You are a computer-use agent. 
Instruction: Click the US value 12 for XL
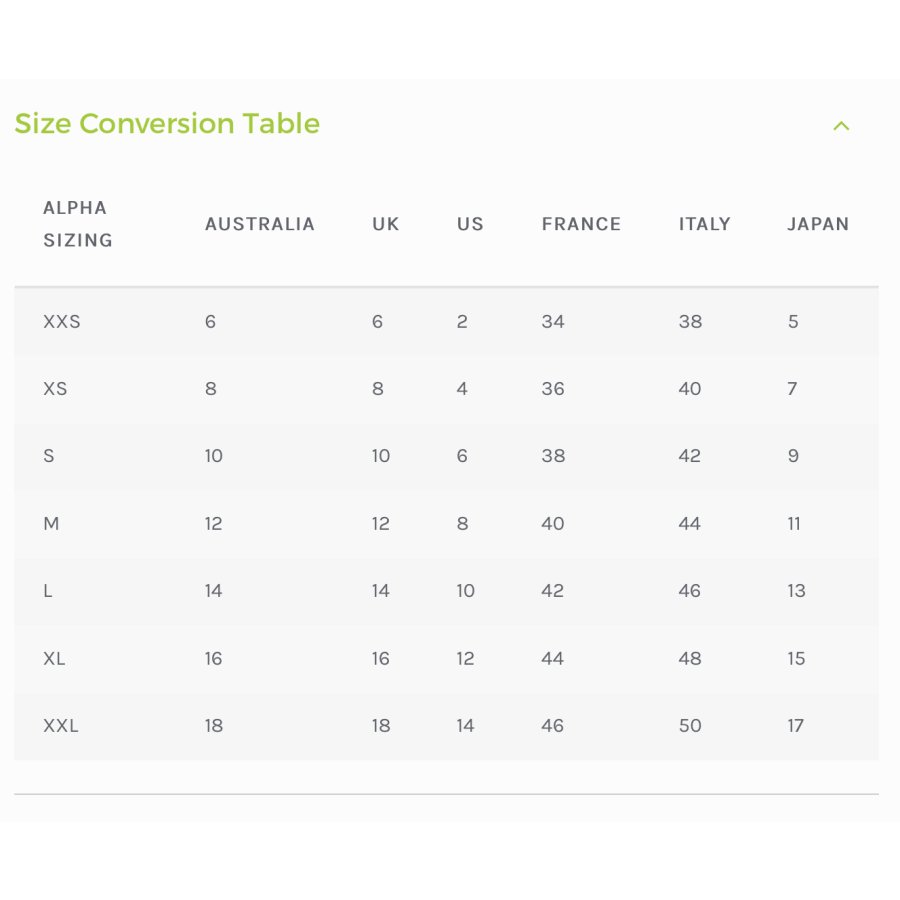pos(465,659)
